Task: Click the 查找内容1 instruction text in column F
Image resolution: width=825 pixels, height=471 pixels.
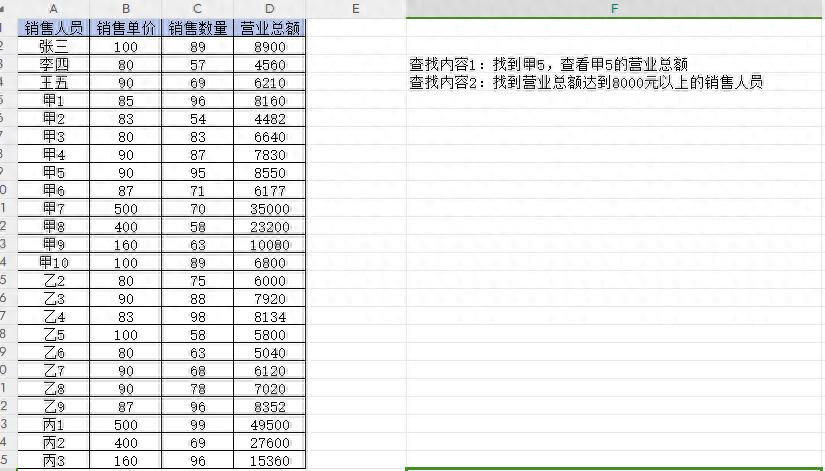Action: [549, 64]
